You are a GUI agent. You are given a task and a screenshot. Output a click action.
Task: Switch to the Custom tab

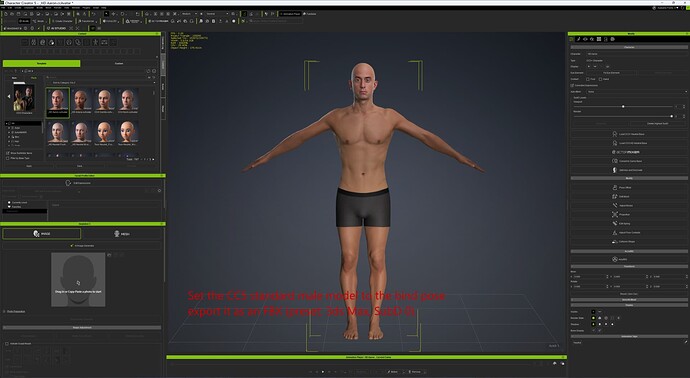click(x=119, y=63)
